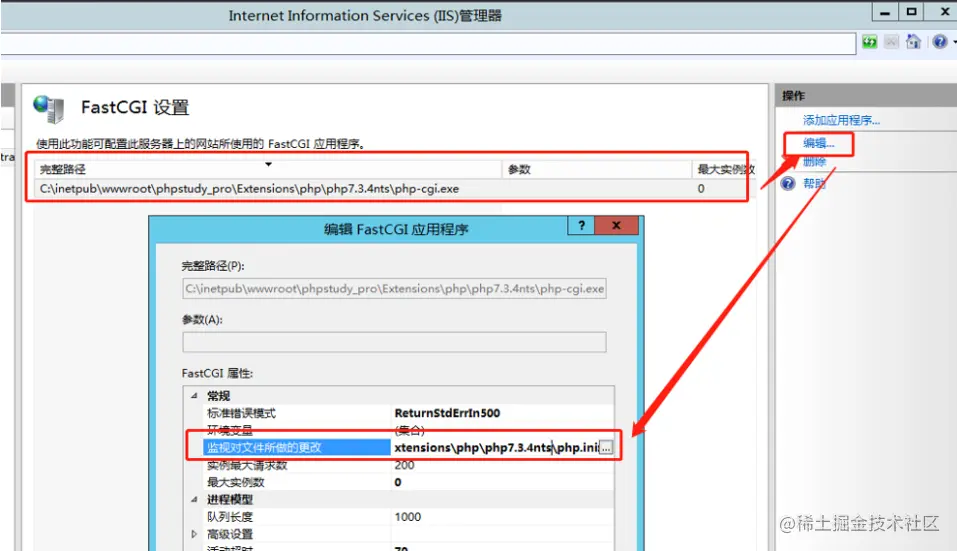Go to the Home icon in toolbar
957x551 pixels.
[x=913, y=41]
